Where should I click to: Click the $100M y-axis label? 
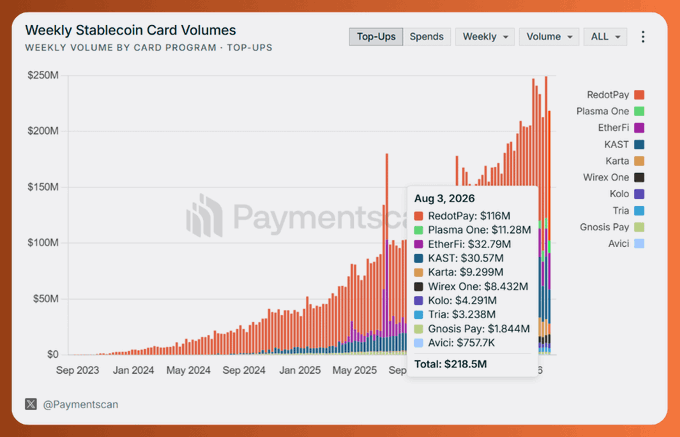point(43,243)
